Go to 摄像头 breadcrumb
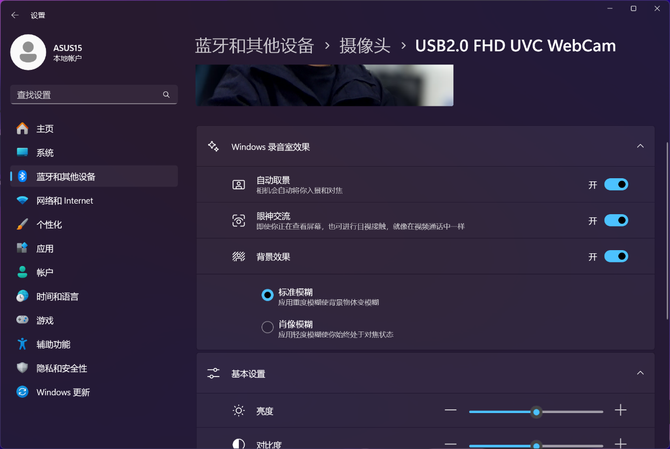 (365, 46)
